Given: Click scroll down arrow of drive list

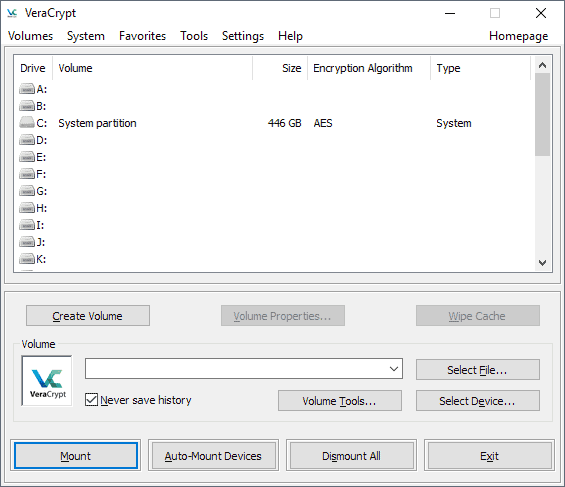Looking at the screenshot, I should tap(542, 263).
